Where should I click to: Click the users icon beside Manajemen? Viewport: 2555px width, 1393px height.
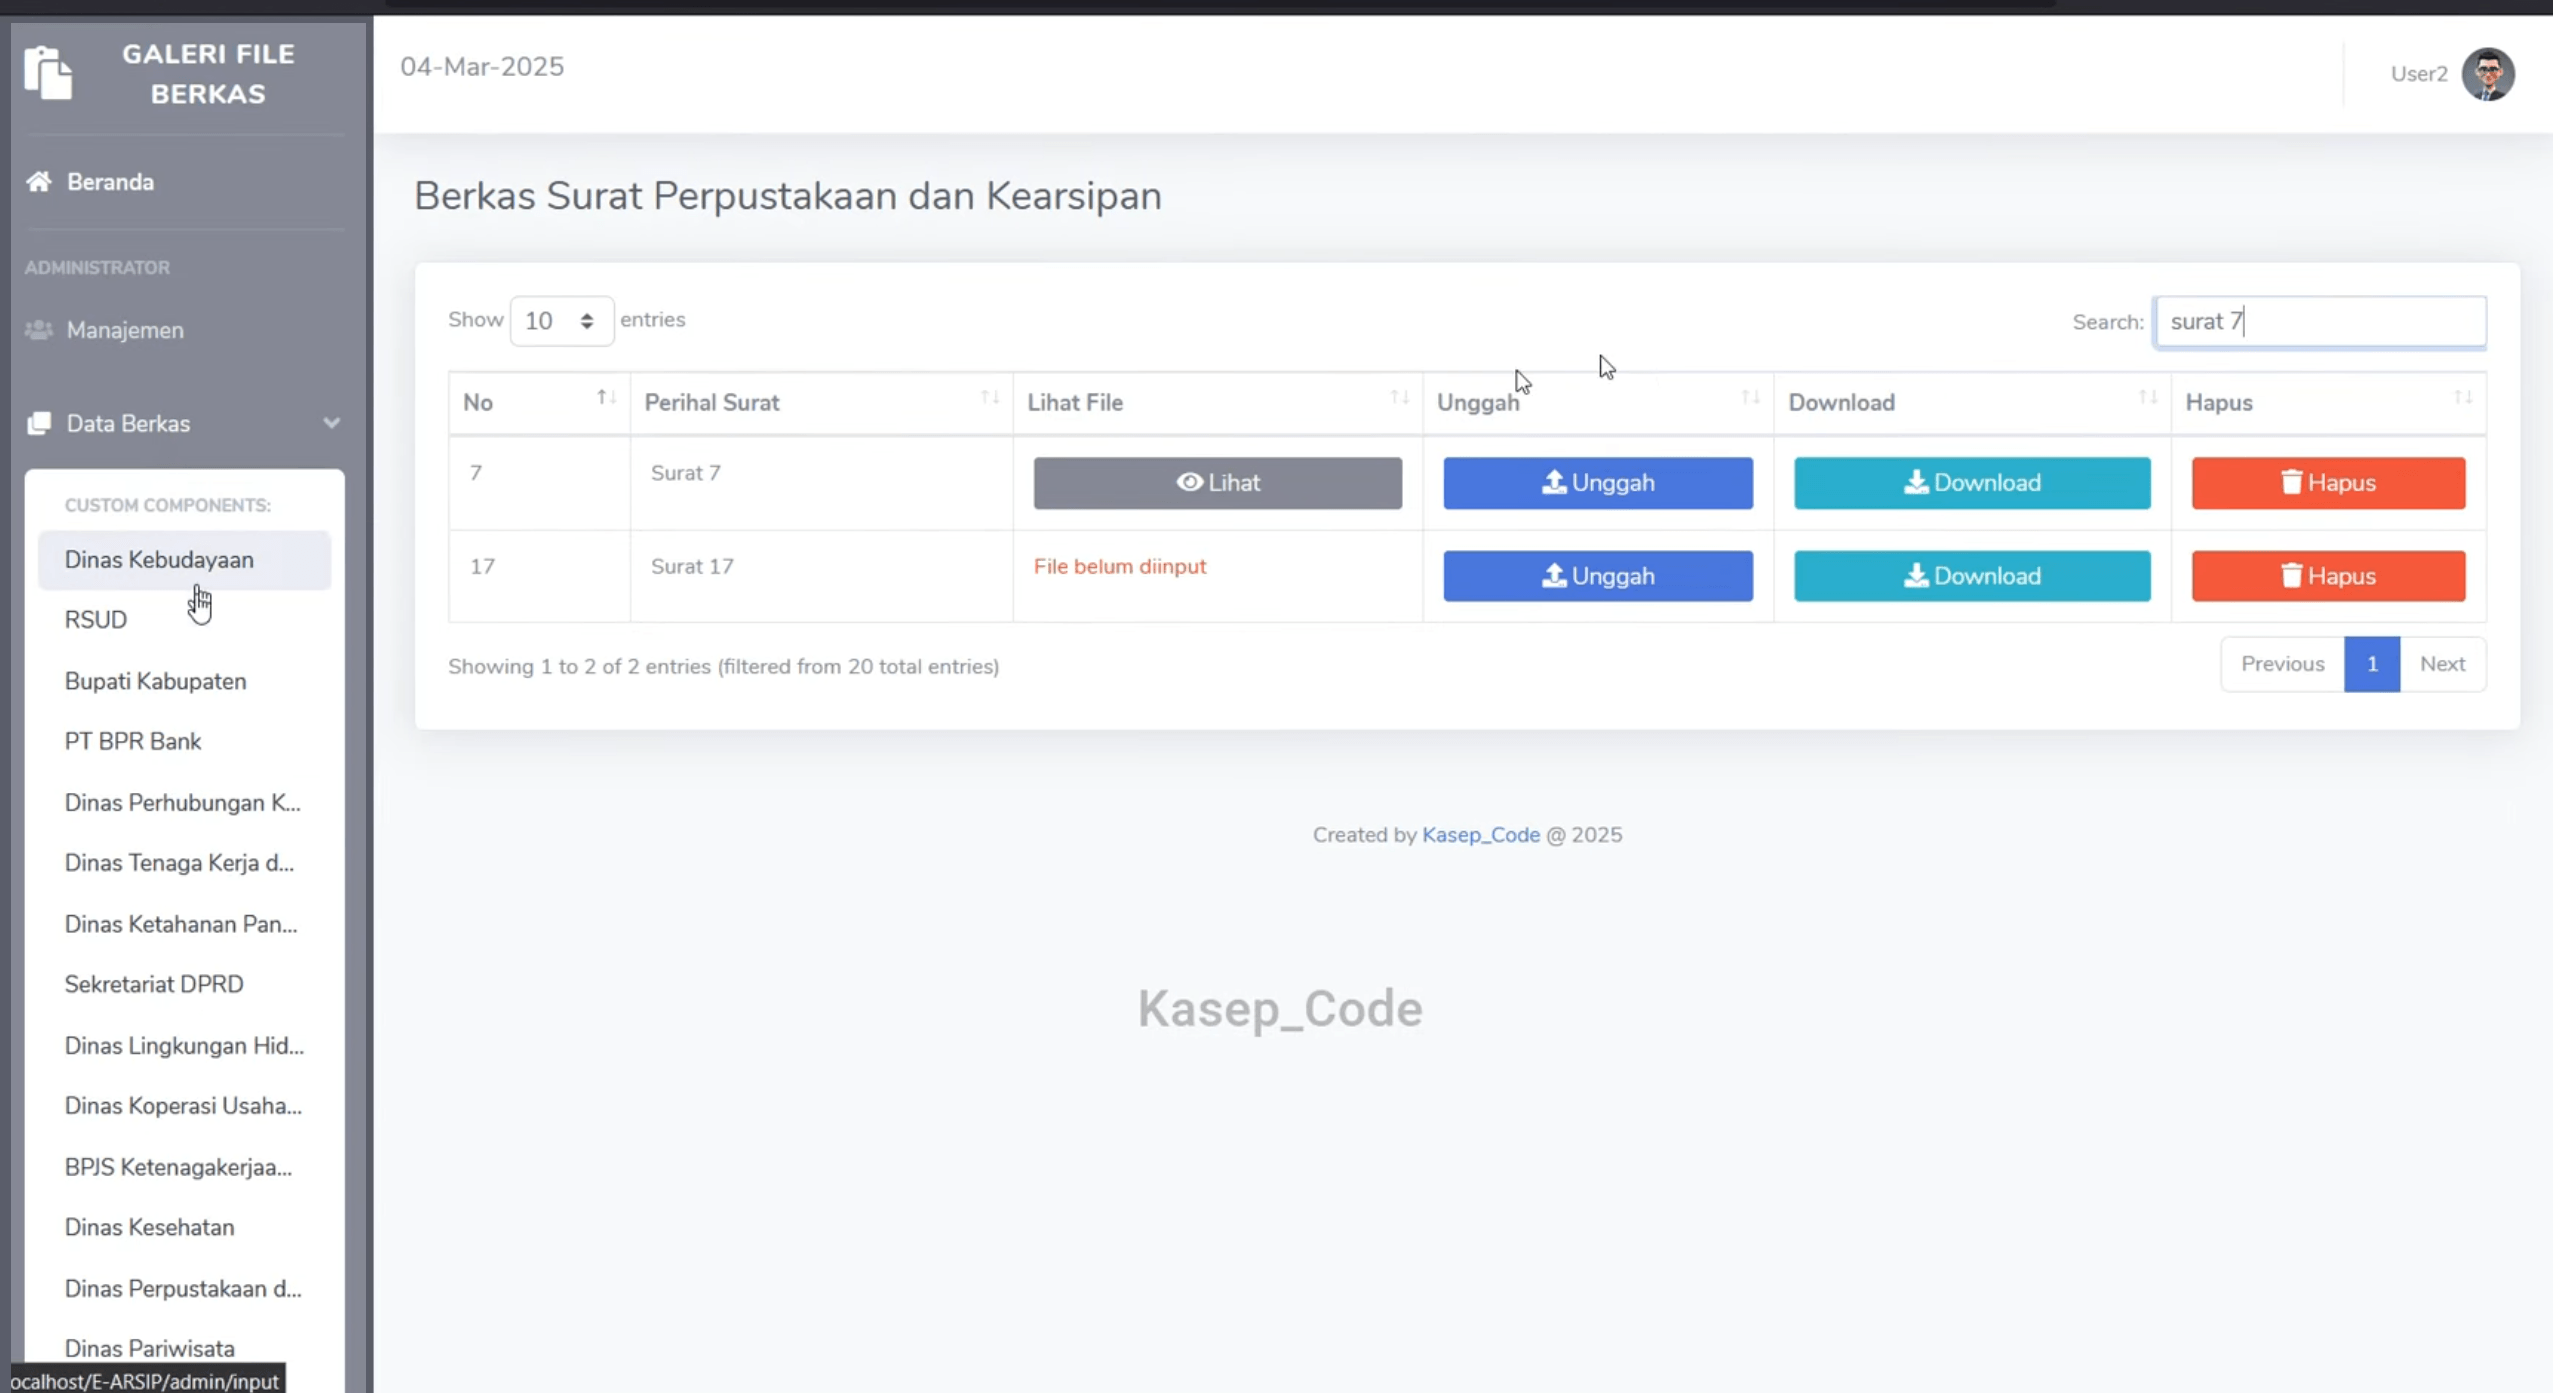coord(39,329)
